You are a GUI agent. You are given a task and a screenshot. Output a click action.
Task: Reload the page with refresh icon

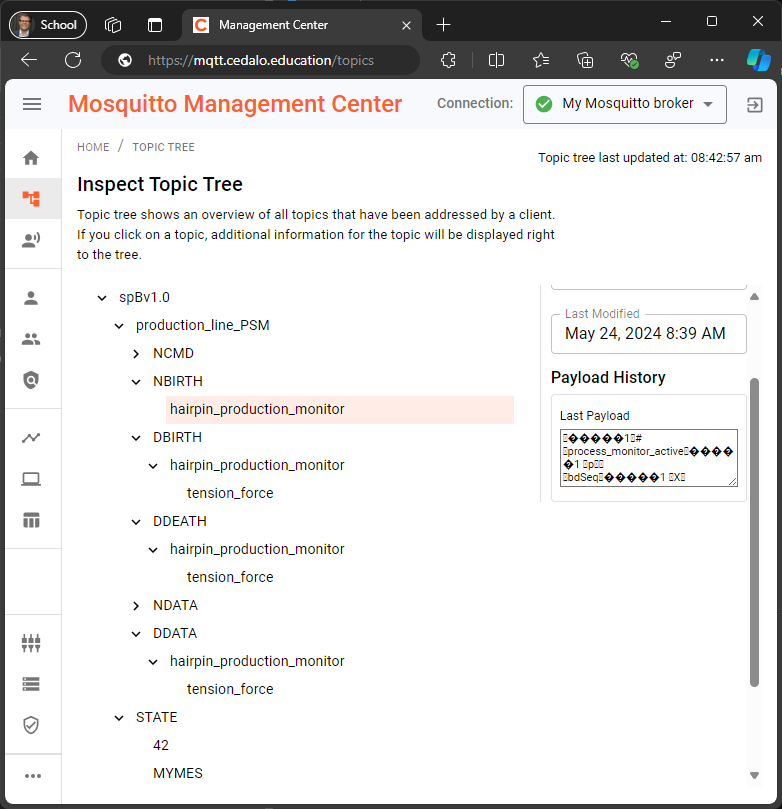click(x=73, y=60)
